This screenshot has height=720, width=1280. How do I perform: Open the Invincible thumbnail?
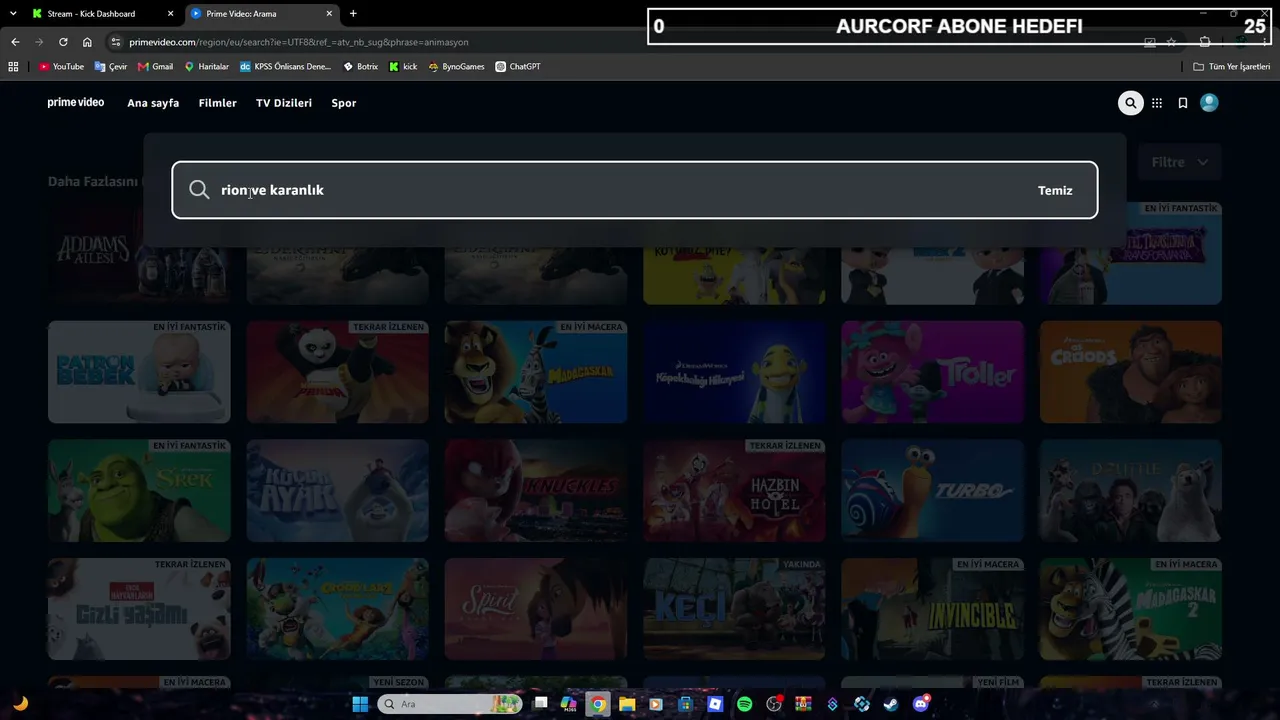(x=933, y=610)
